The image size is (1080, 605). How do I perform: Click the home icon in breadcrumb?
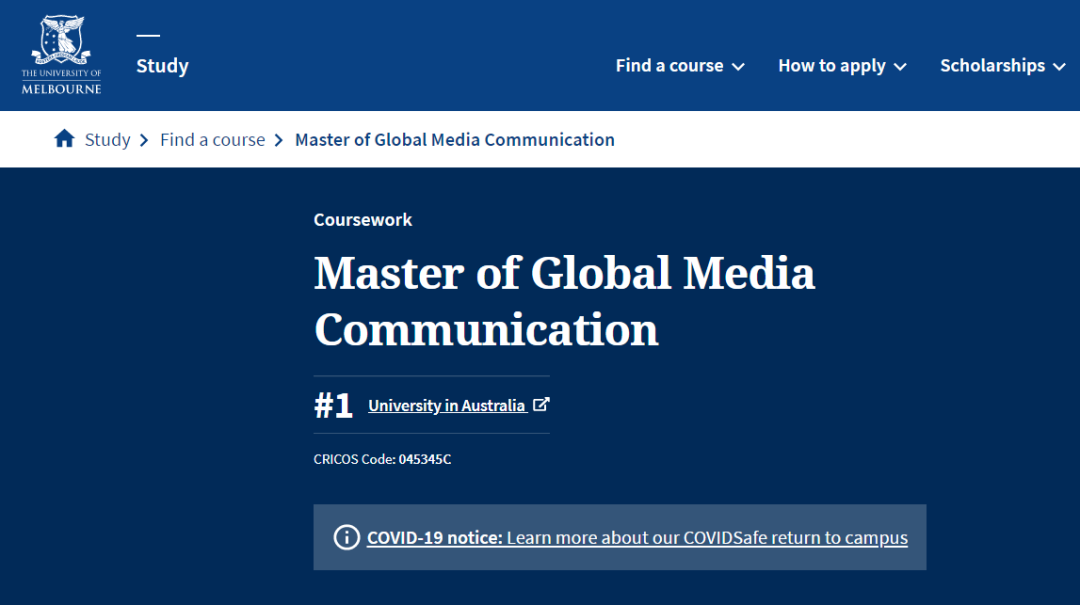64,139
